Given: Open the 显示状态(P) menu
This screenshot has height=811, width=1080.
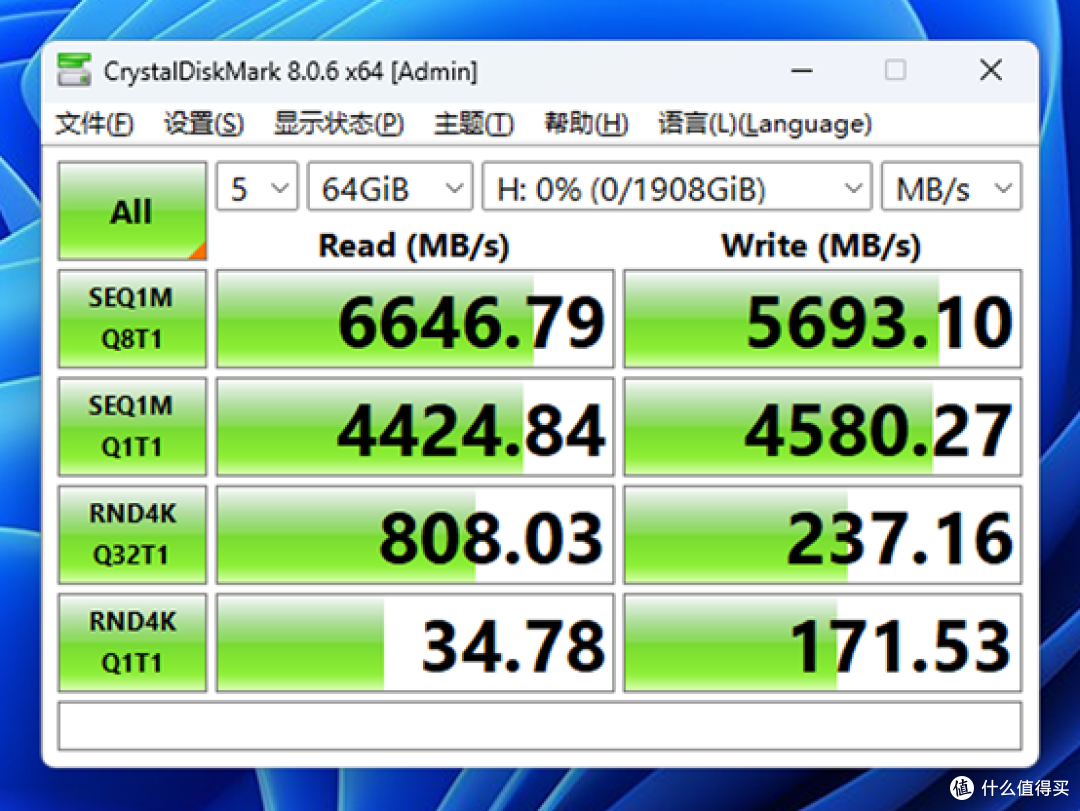Looking at the screenshot, I should point(339,124).
